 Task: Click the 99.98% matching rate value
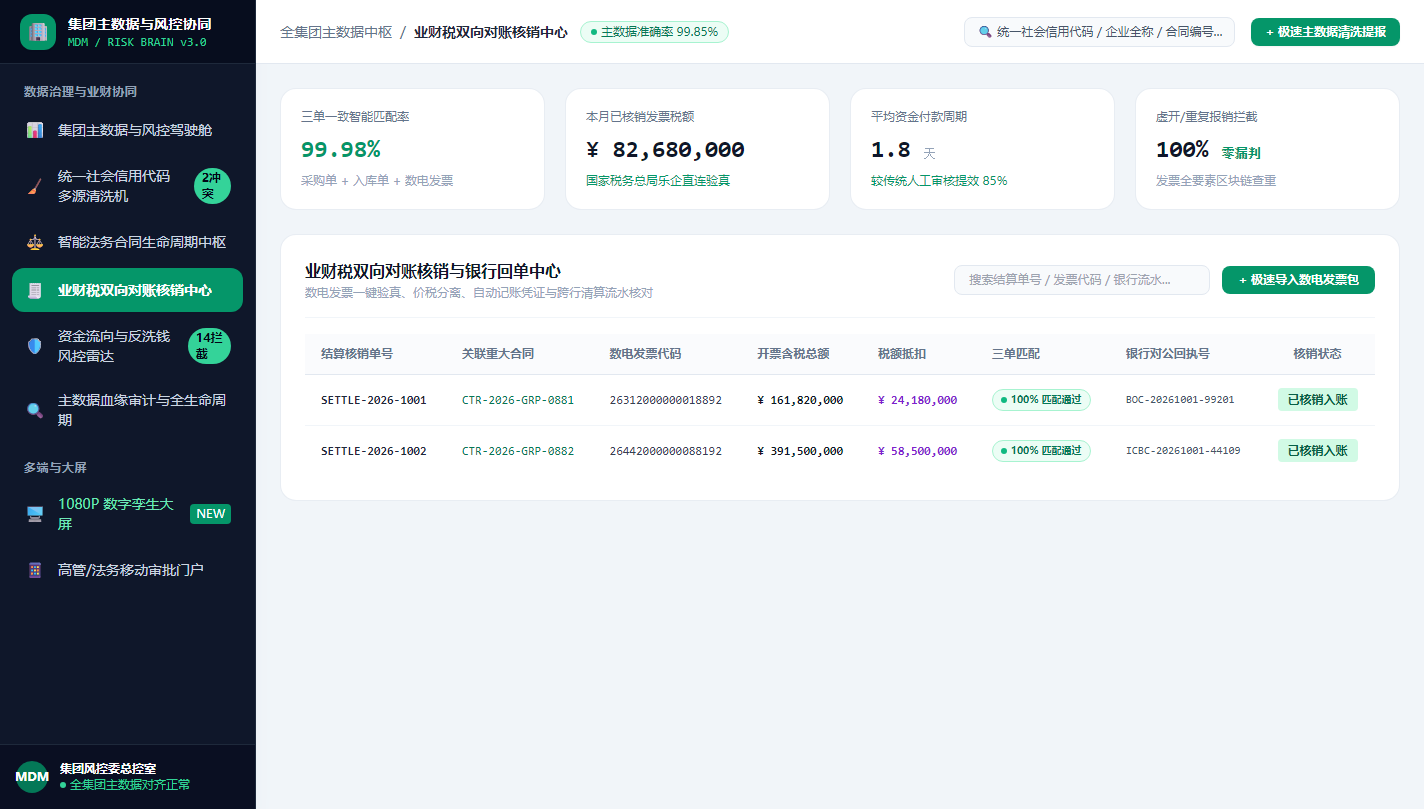[x=341, y=150]
